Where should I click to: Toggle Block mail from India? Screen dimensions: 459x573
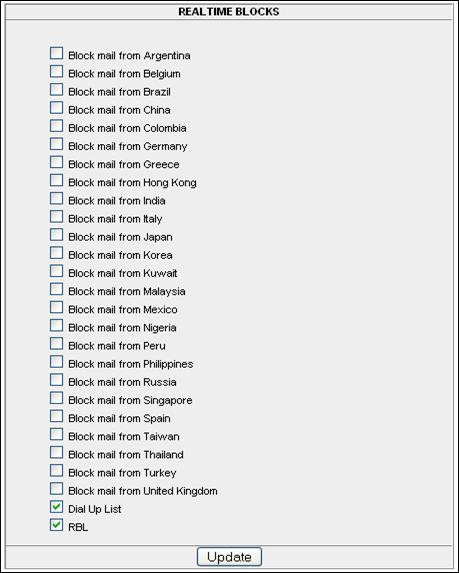click(x=56, y=198)
